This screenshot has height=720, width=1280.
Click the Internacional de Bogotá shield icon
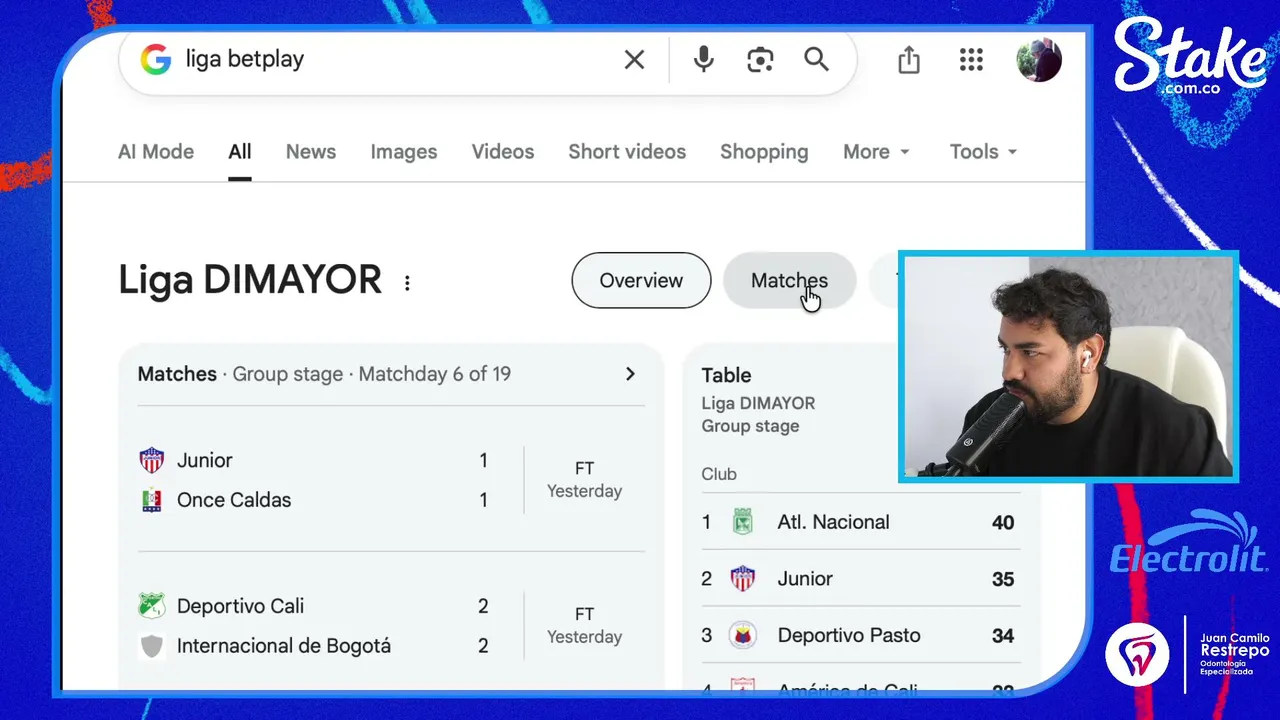151,646
